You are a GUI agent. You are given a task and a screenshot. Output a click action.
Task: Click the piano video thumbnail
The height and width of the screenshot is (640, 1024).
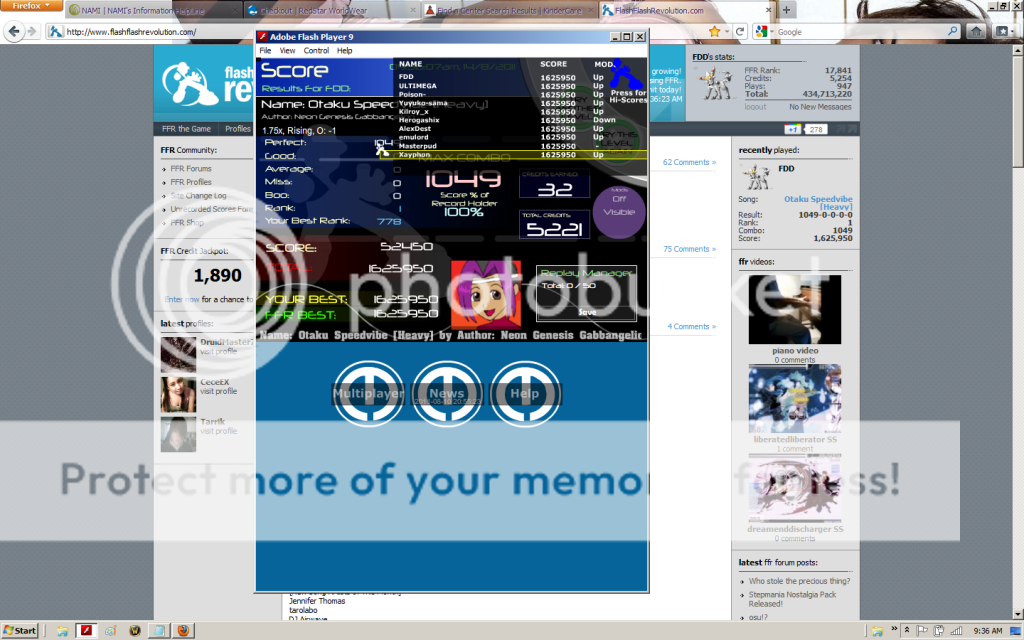795,310
